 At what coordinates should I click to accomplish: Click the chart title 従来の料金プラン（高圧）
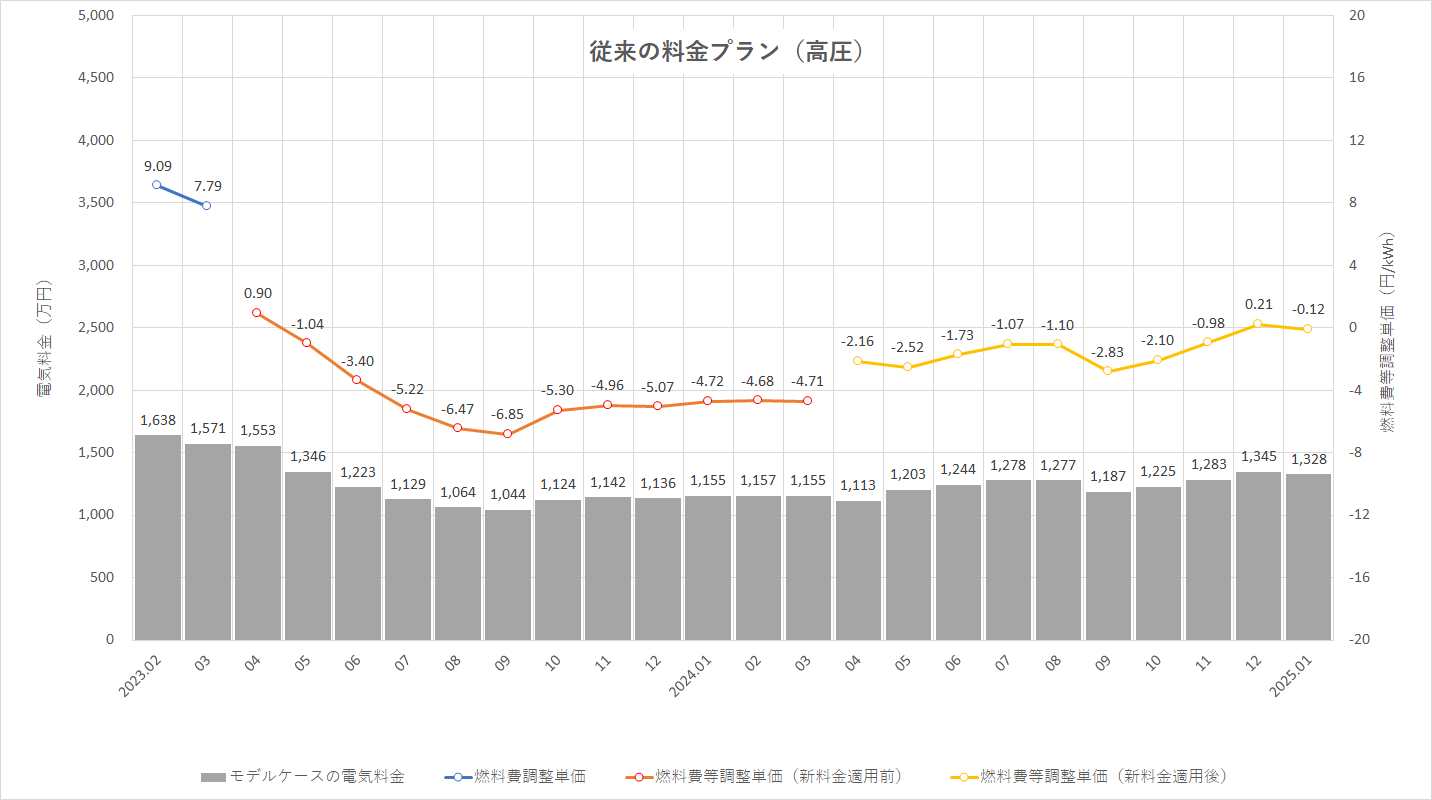coord(727,52)
